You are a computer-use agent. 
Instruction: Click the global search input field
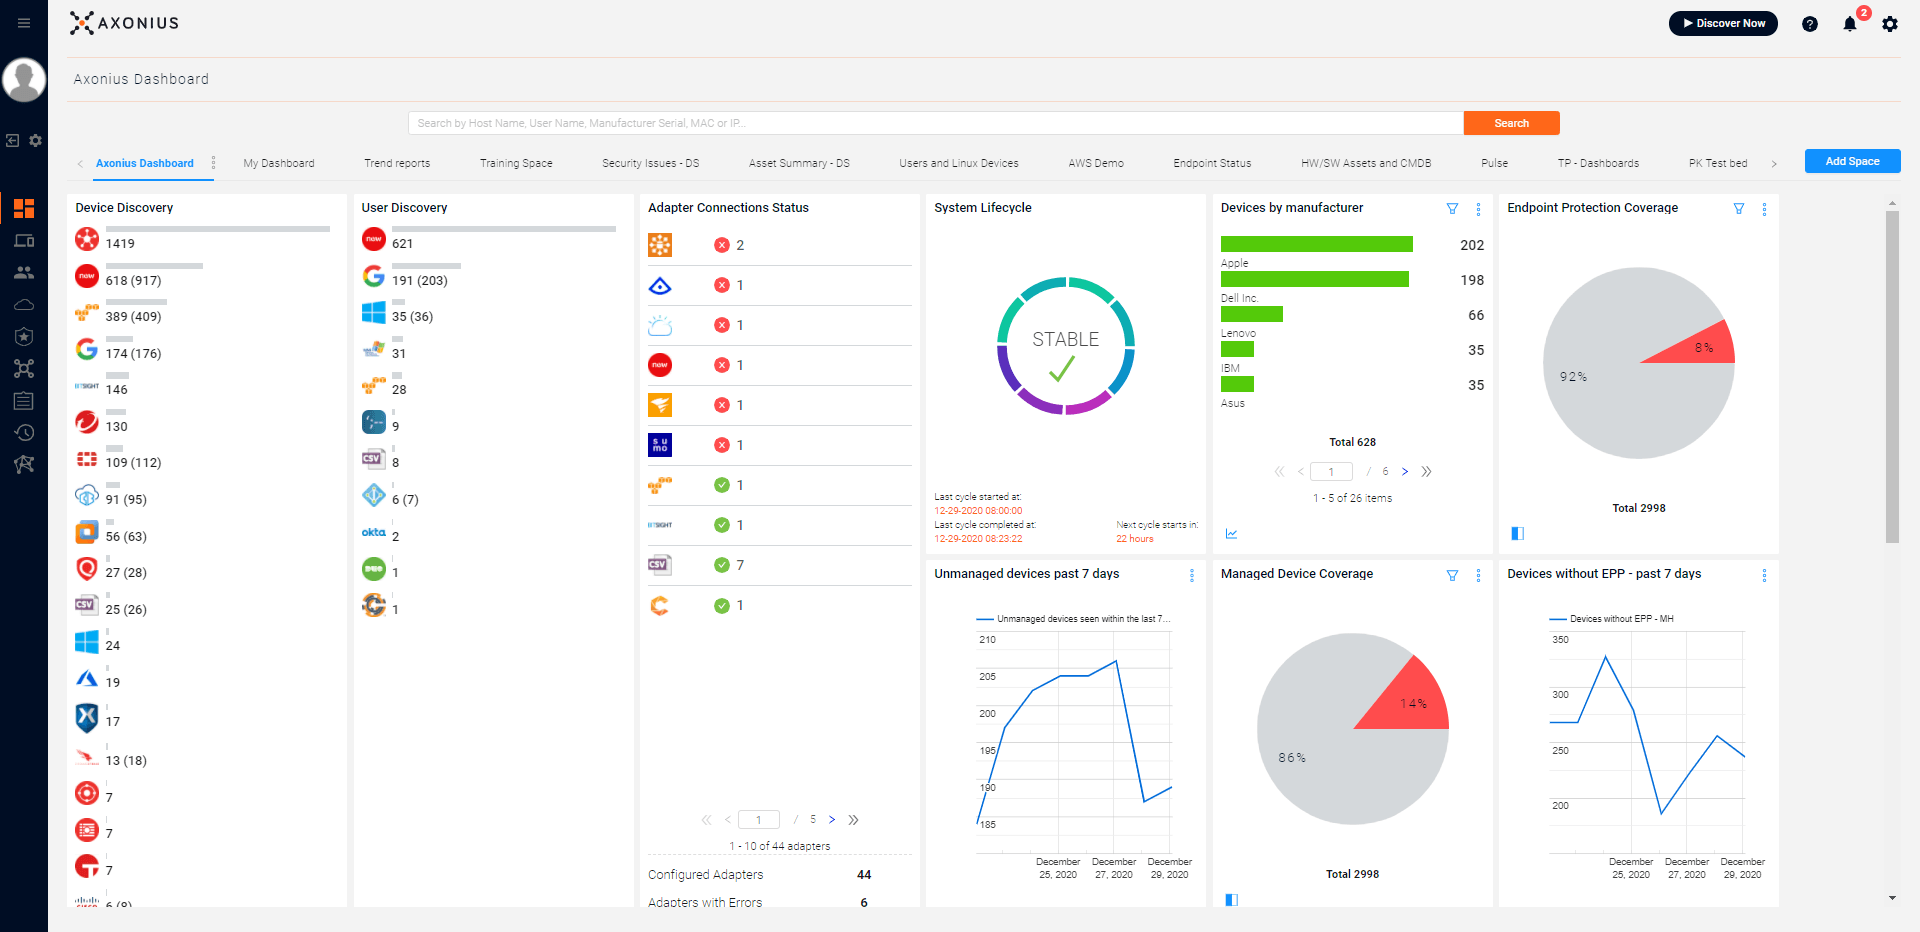point(935,123)
